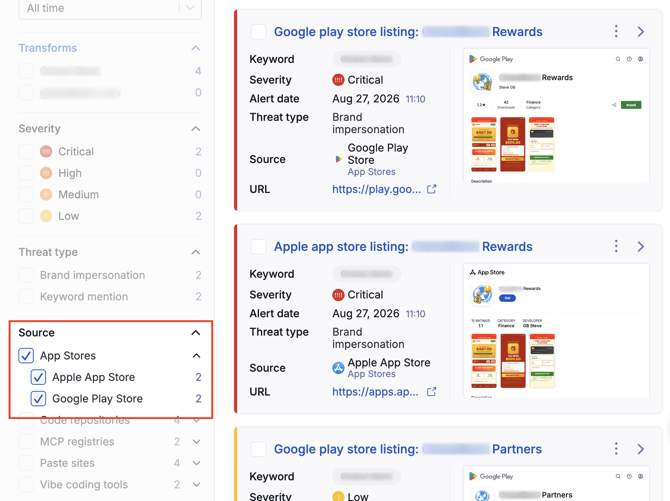
Task: Open kebab menu for Google play Partners alert
Action: 616,448
